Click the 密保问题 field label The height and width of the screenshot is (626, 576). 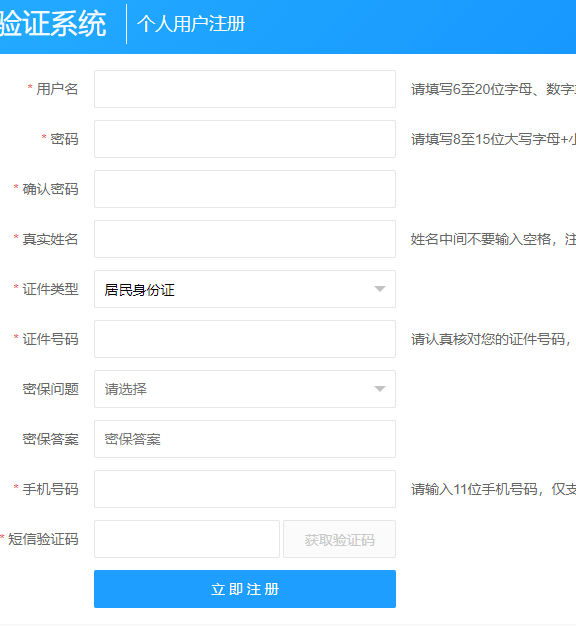point(50,389)
